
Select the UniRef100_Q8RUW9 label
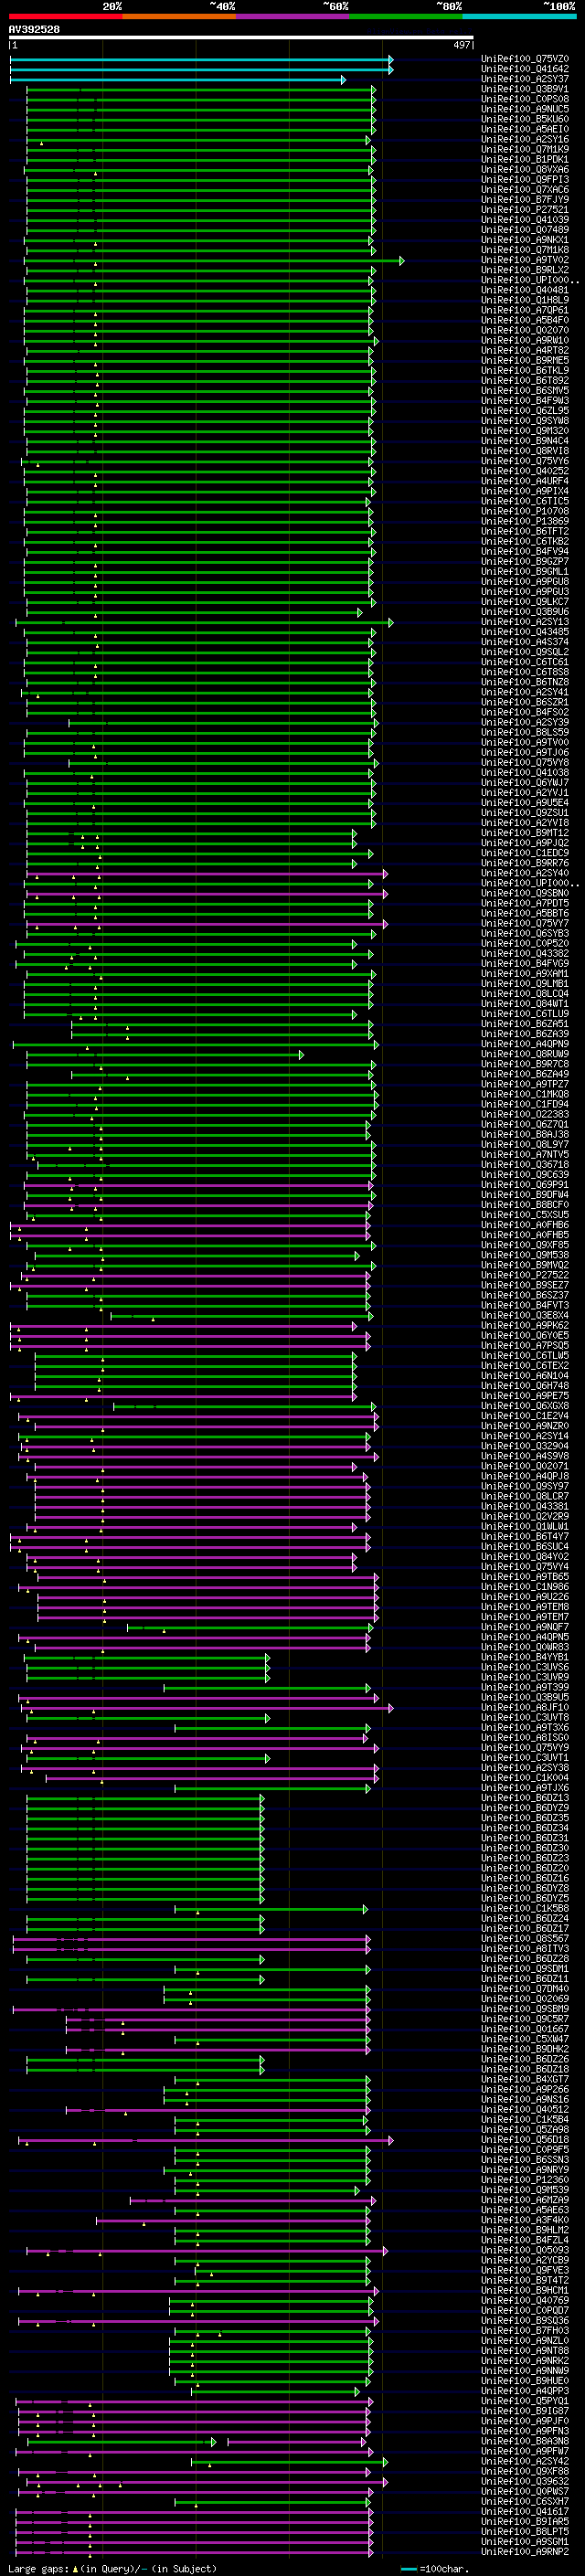(525, 1054)
